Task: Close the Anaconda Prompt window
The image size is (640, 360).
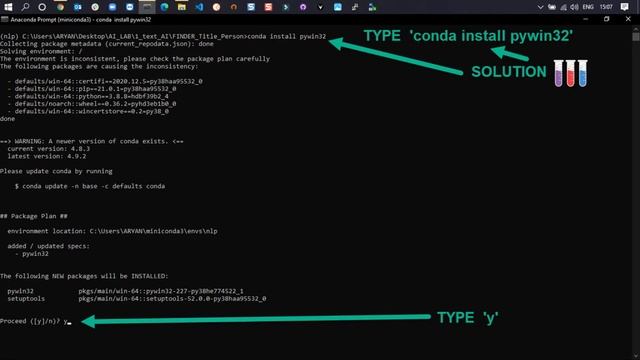Action: (628, 19)
